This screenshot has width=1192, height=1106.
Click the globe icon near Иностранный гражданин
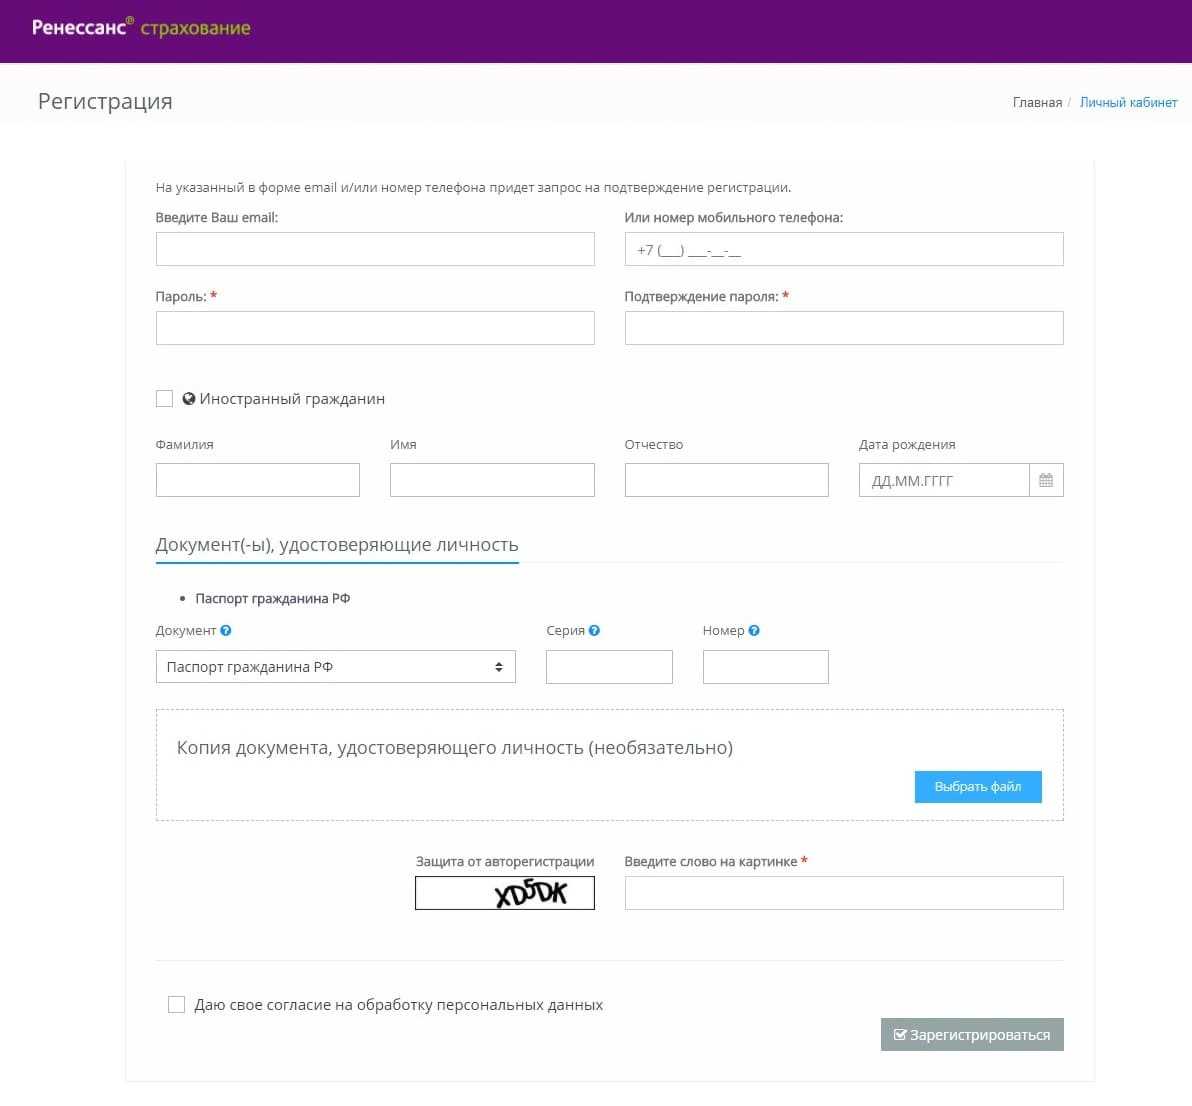click(189, 399)
